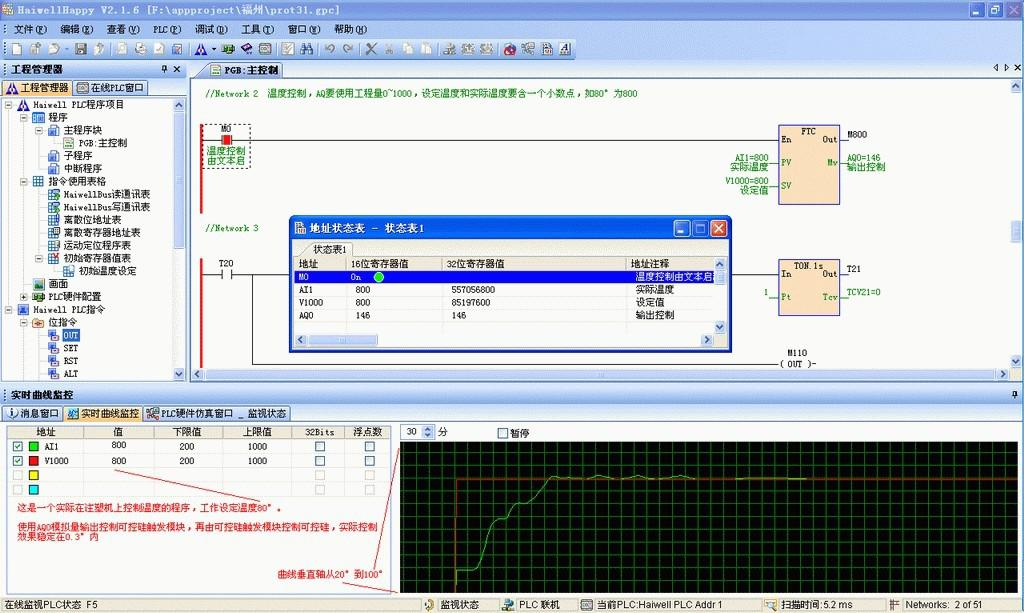Click the Redo arrow icon
Image resolution: width=1024 pixels, height=613 pixels.
[x=347, y=48]
